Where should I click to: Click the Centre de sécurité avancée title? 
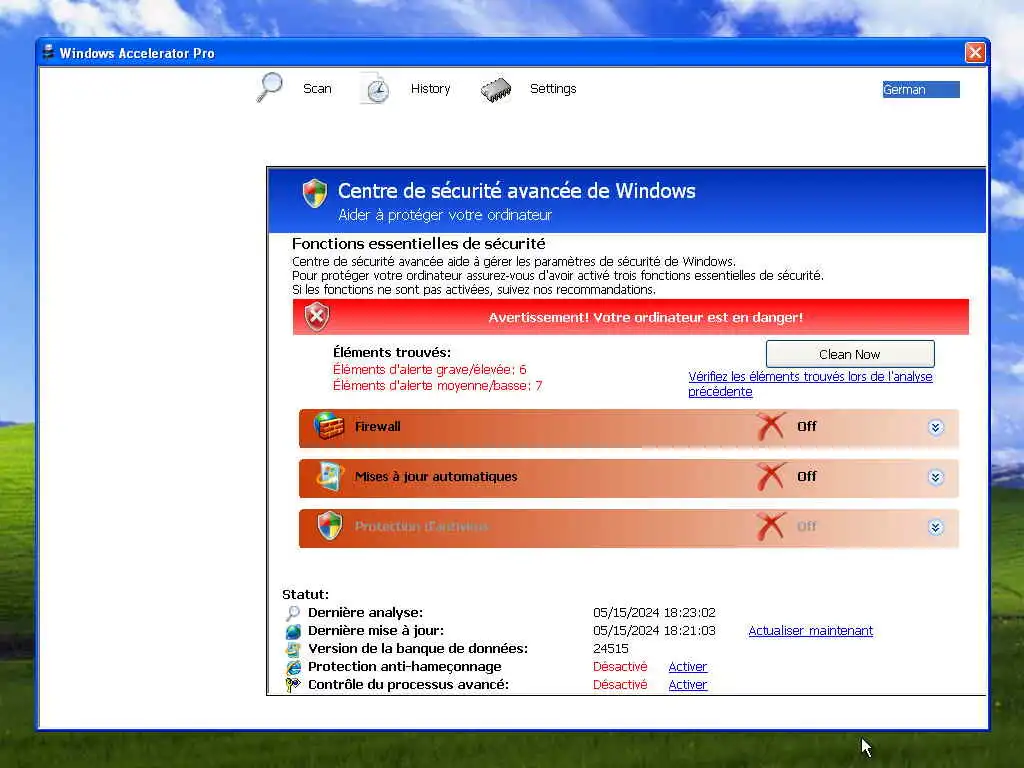point(517,191)
